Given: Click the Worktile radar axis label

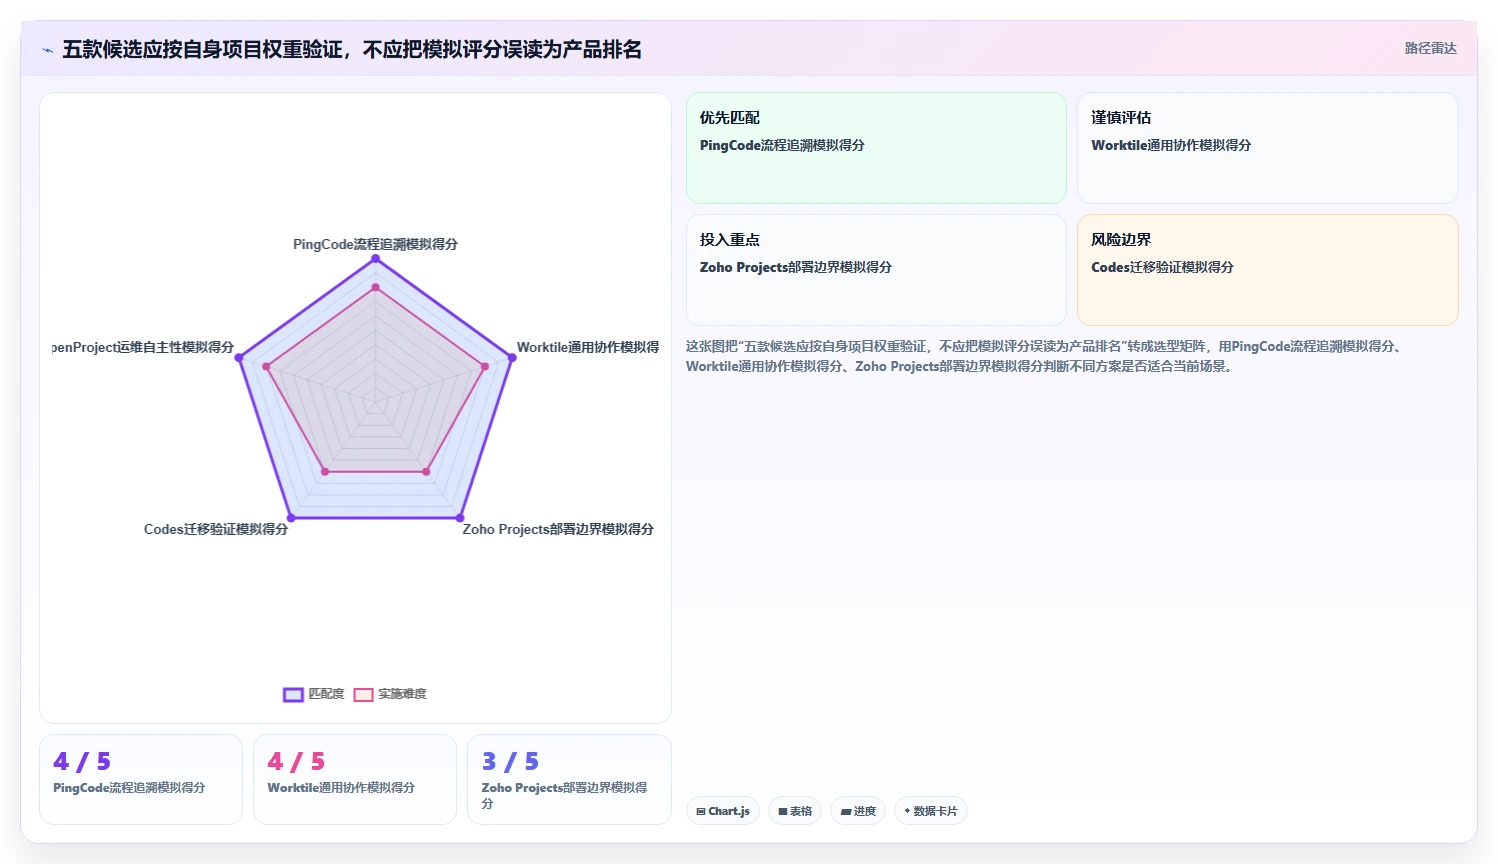Looking at the screenshot, I should click(588, 347).
